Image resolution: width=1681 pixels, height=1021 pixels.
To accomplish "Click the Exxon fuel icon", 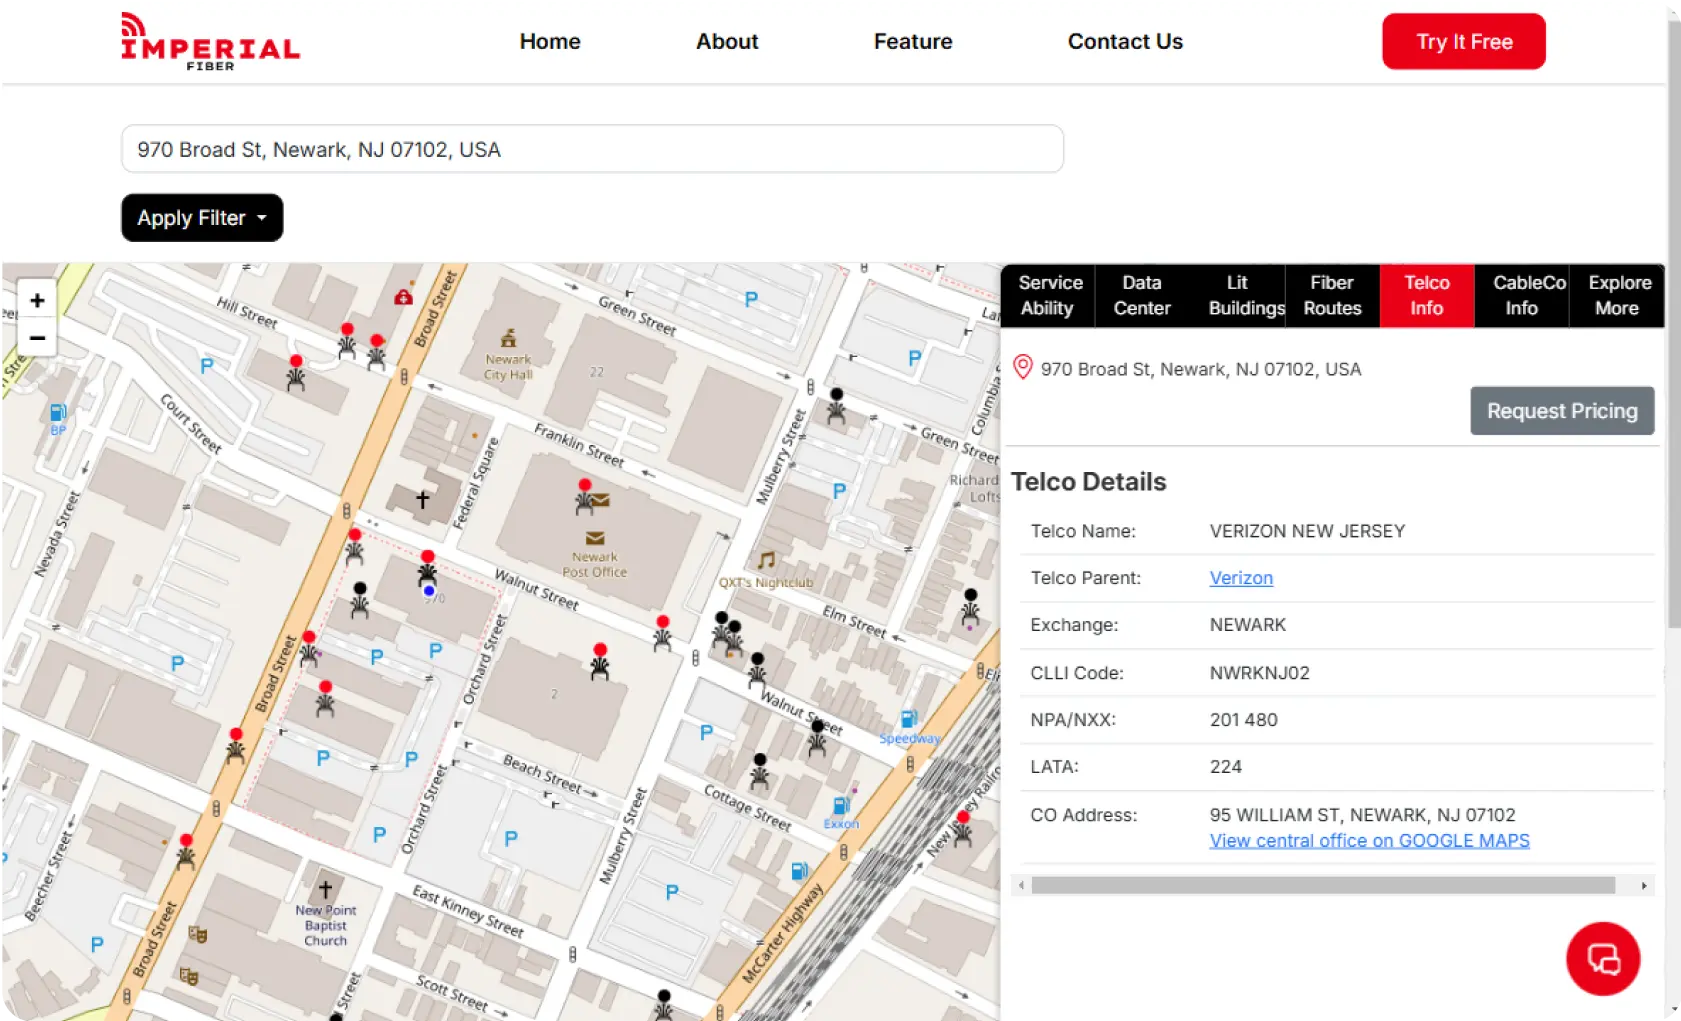I will (x=841, y=806).
